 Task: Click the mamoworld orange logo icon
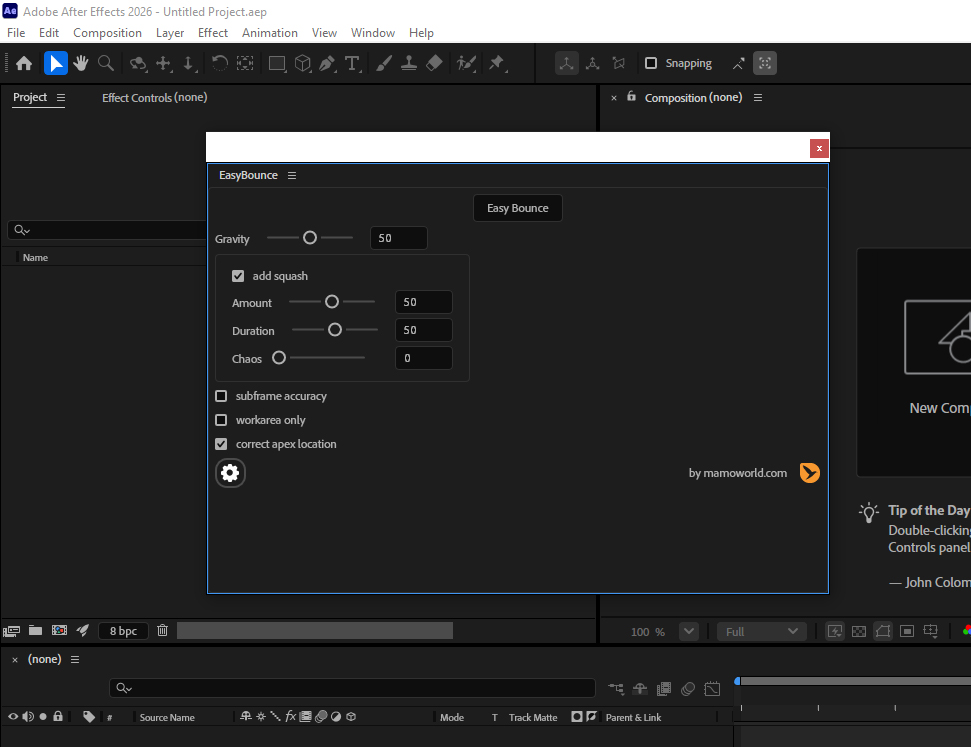click(809, 473)
